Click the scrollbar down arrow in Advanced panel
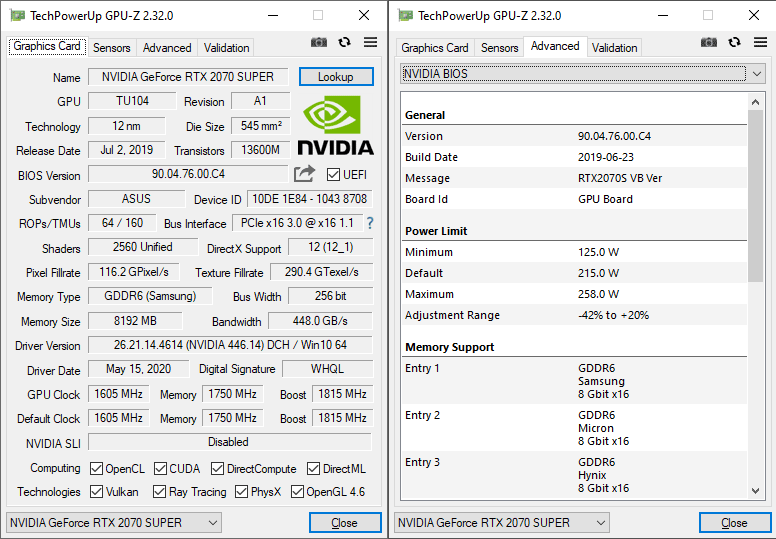The image size is (776, 539). click(x=755, y=490)
